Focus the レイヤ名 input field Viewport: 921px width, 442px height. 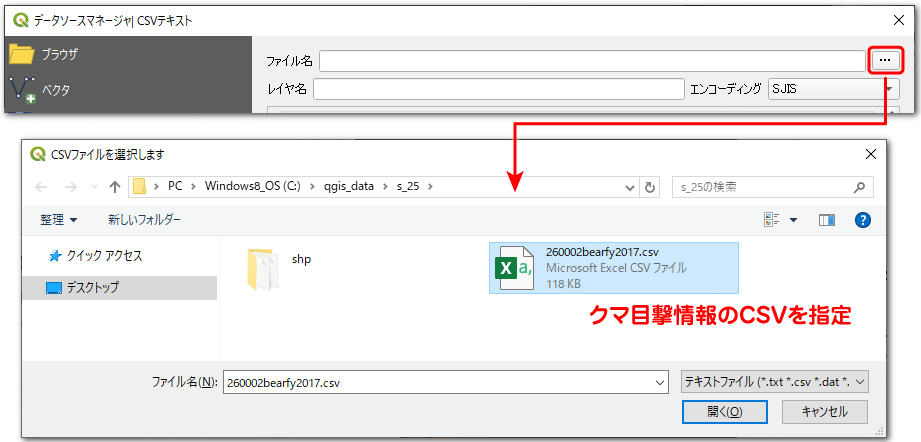pyautogui.click(x=499, y=89)
